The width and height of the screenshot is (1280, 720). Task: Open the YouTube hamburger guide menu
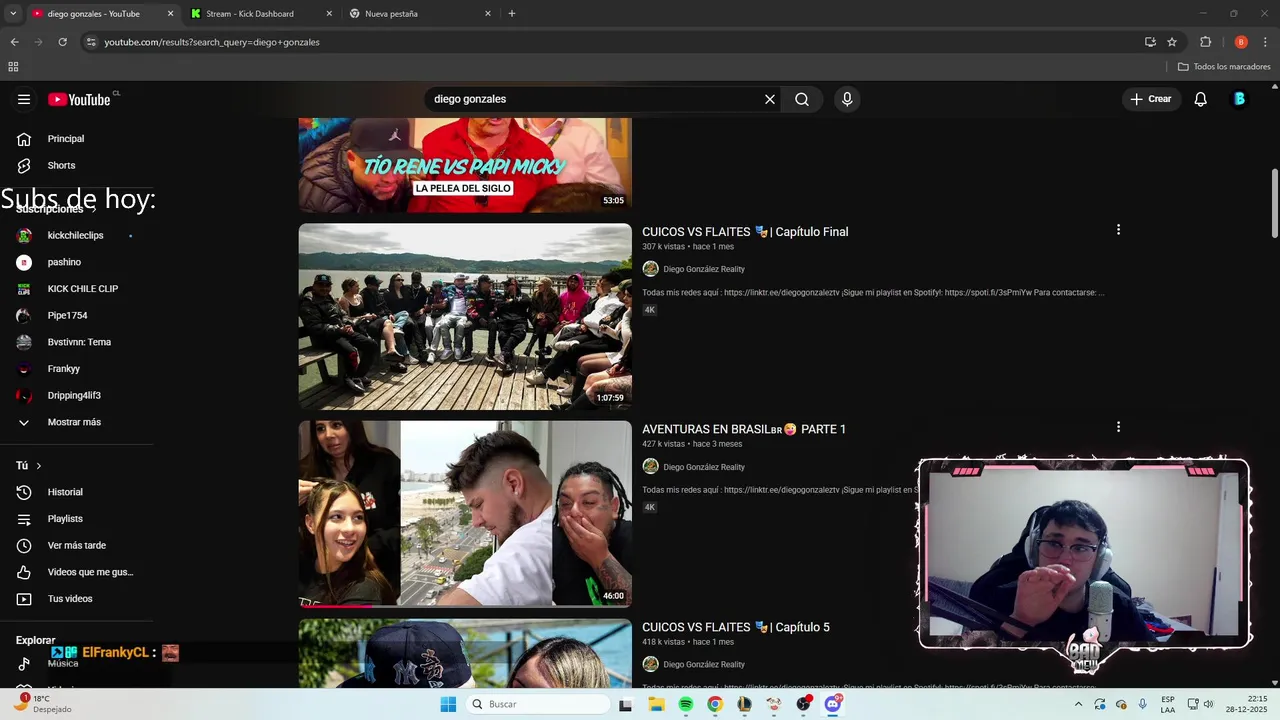point(24,99)
